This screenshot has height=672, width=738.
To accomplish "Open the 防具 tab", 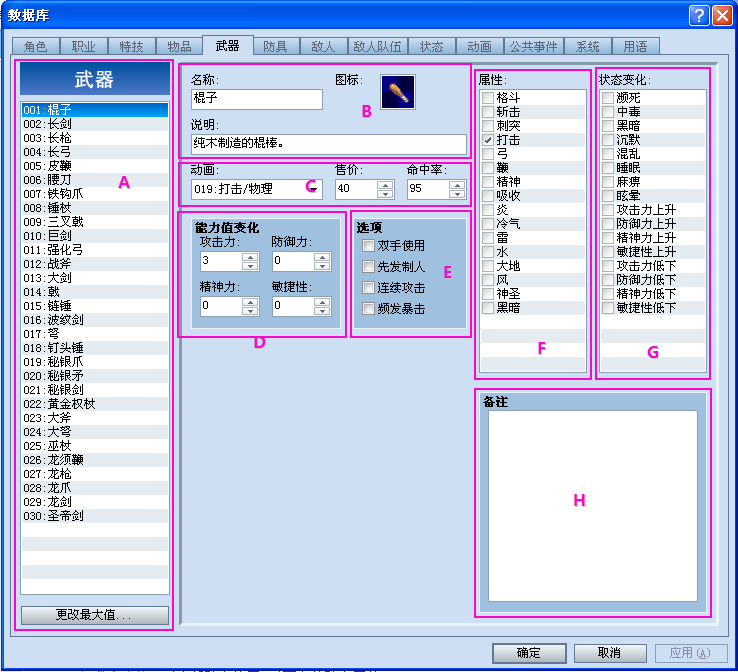I will click(275, 46).
